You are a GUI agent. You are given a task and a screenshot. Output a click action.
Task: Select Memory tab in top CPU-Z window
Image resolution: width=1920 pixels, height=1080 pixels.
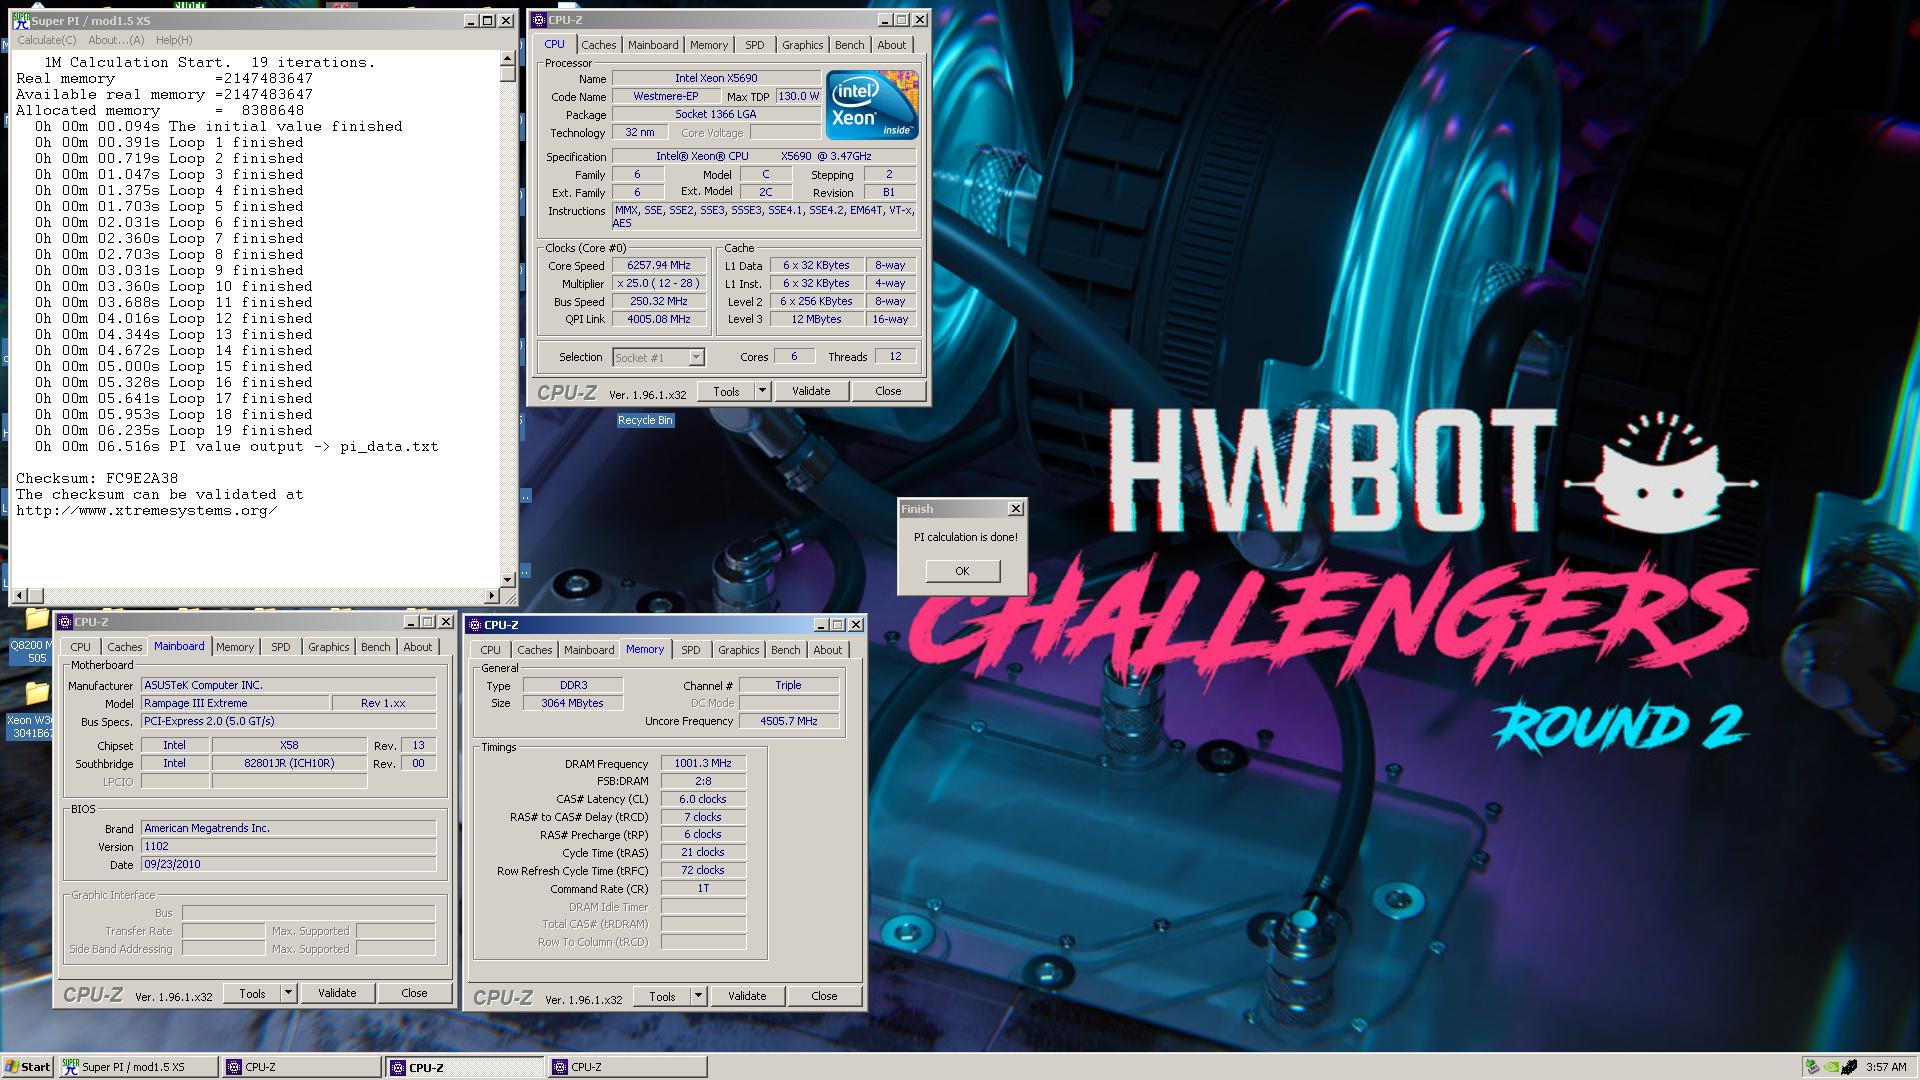pyautogui.click(x=709, y=45)
